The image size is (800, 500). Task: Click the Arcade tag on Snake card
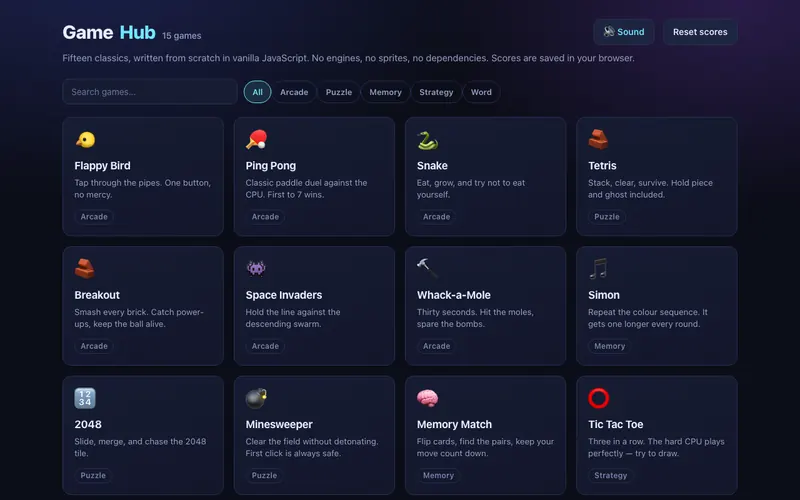tap(436, 217)
